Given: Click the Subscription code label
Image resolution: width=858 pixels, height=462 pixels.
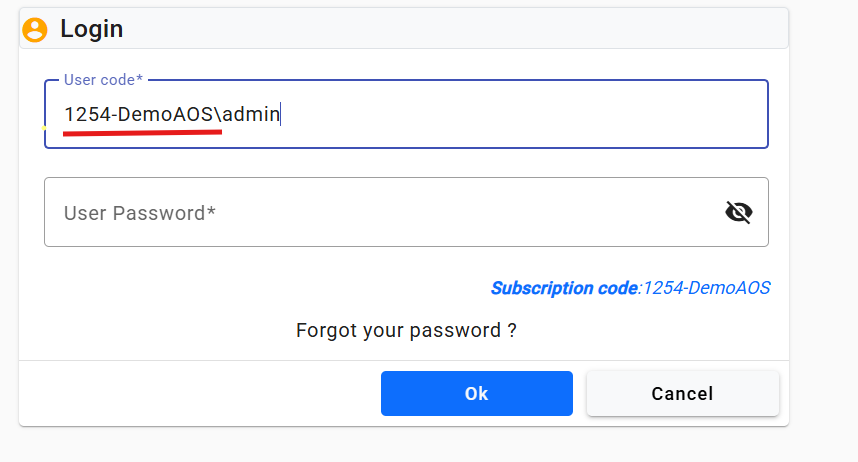Looking at the screenshot, I should (563, 288).
